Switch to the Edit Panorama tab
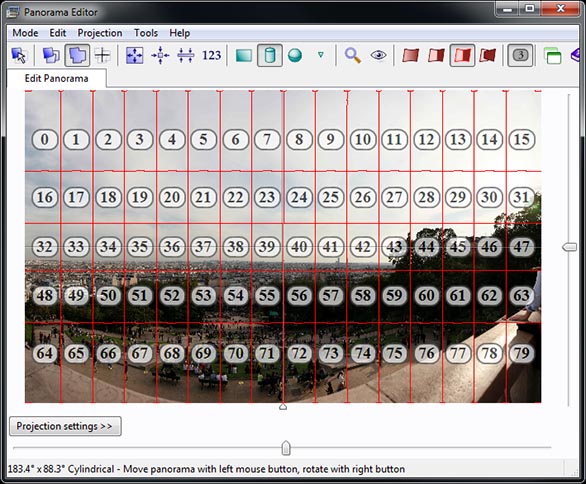Screen dimensions: 586x484 tap(56, 78)
